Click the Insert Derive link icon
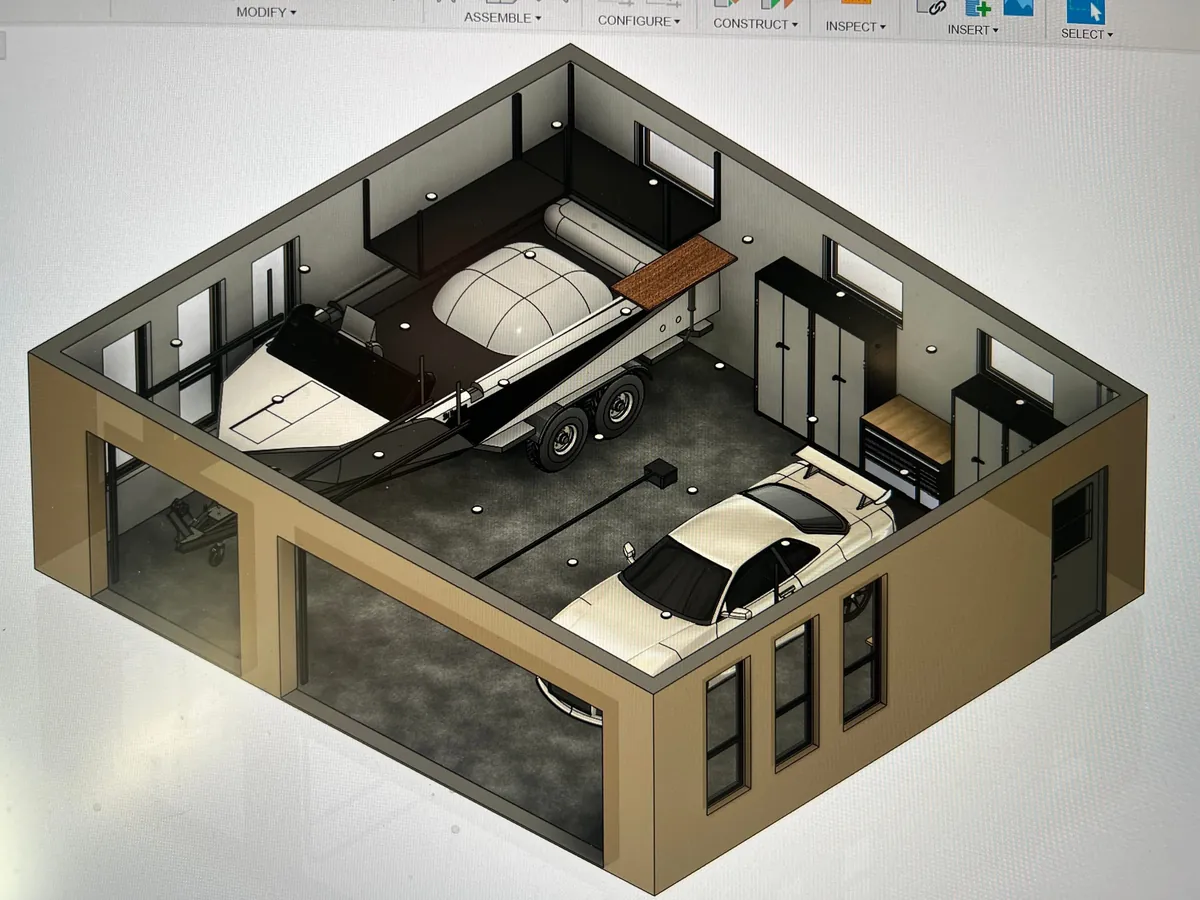Viewport: 1200px width, 900px height. point(934,6)
